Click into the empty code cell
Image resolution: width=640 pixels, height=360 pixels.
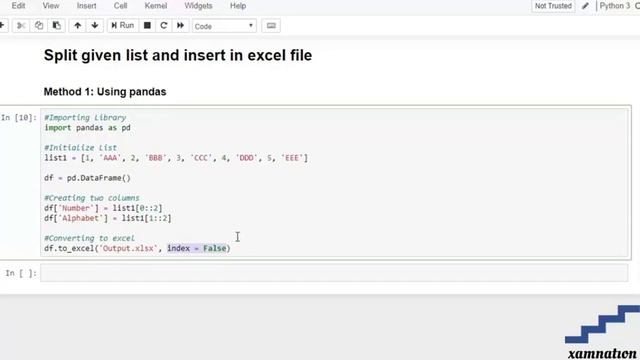click(x=334, y=273)
